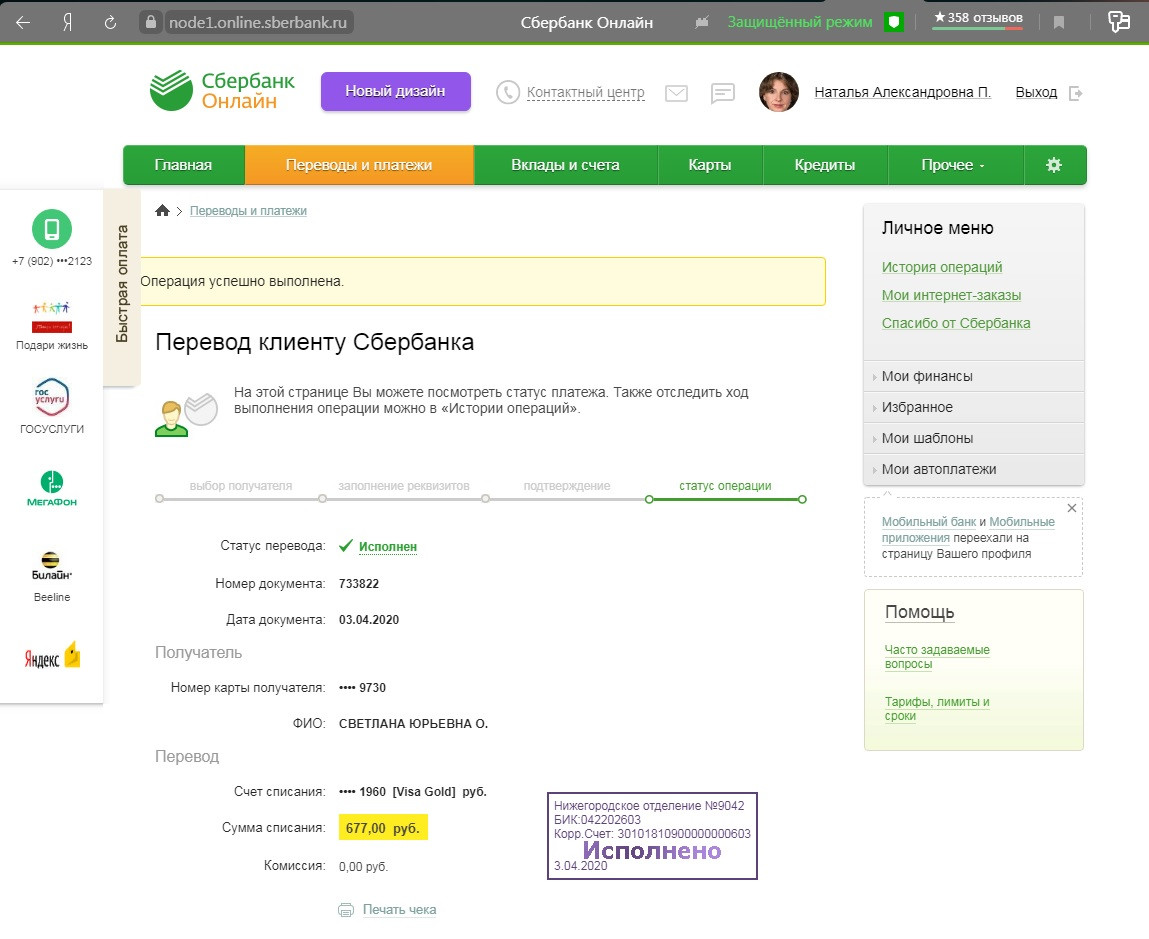Open the Yandex home Я icon
The image size is (1149, 939).
[x=67, y=23]
